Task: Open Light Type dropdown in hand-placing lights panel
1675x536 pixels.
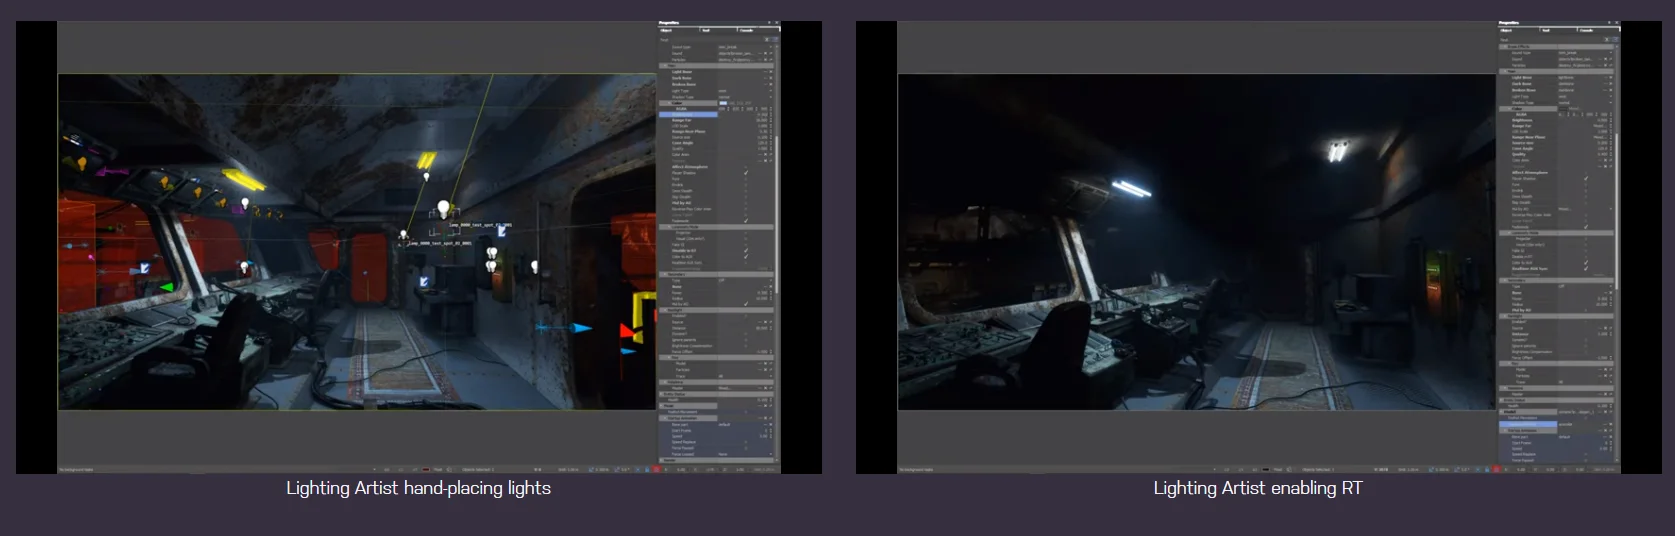Action: pyautogui.click(x=745, y=91)
